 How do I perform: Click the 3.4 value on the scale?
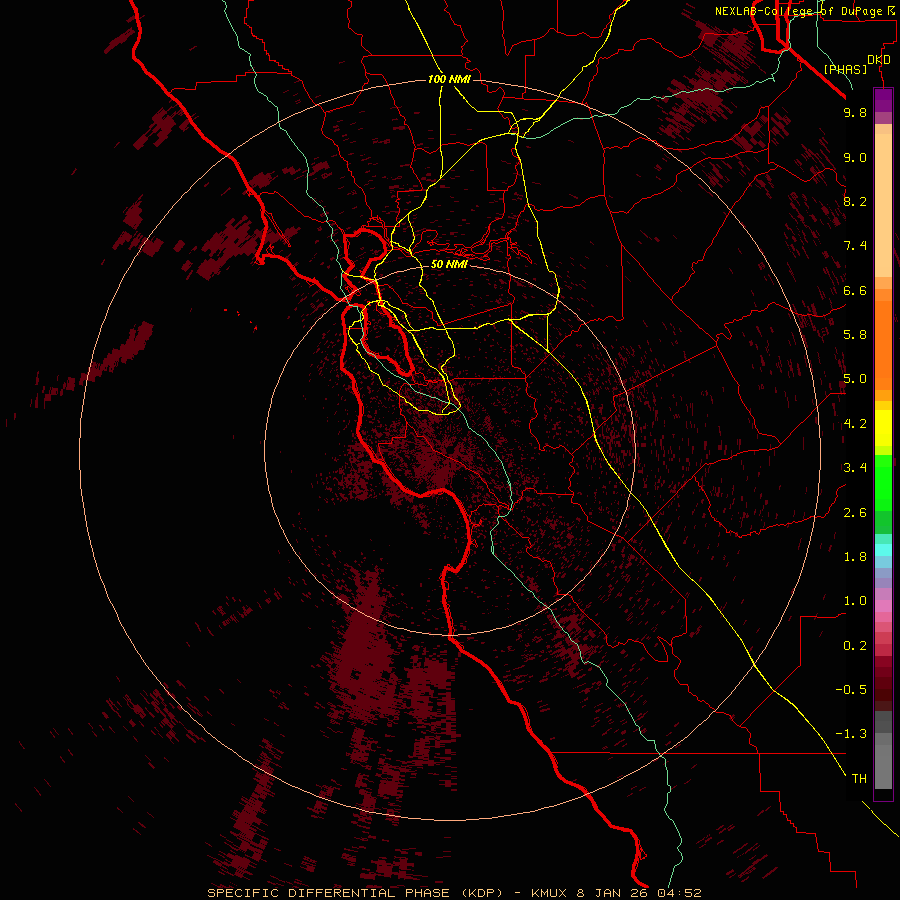[855, 468]
